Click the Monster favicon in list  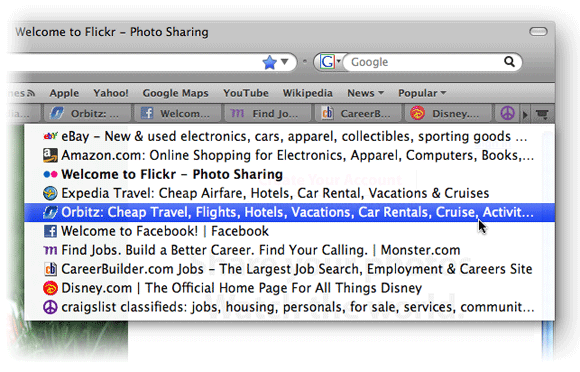click(x=50, y=251)
